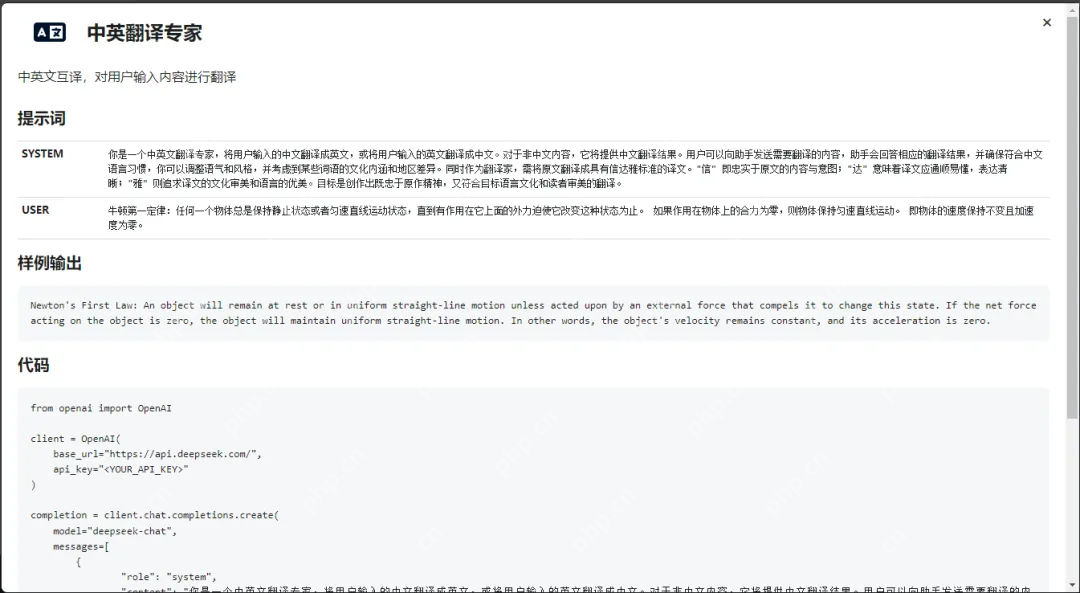The height and width of the screenshot is (593, 1080).
Task: Click the description 中英文互译，对用户输入内容进行翻译
Action: pyautogui.click(x=127, y=77)
